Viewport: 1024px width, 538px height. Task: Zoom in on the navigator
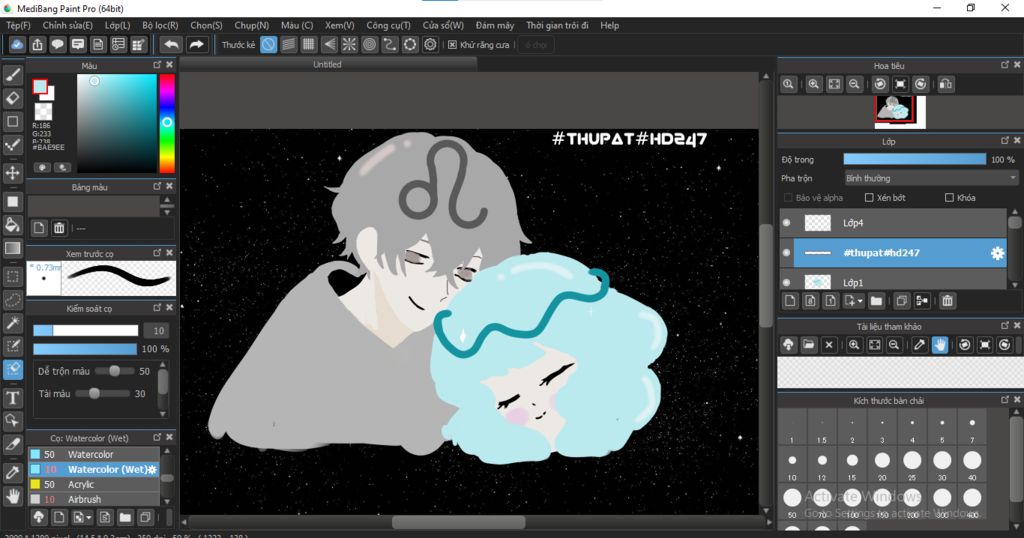pos(814,84)
